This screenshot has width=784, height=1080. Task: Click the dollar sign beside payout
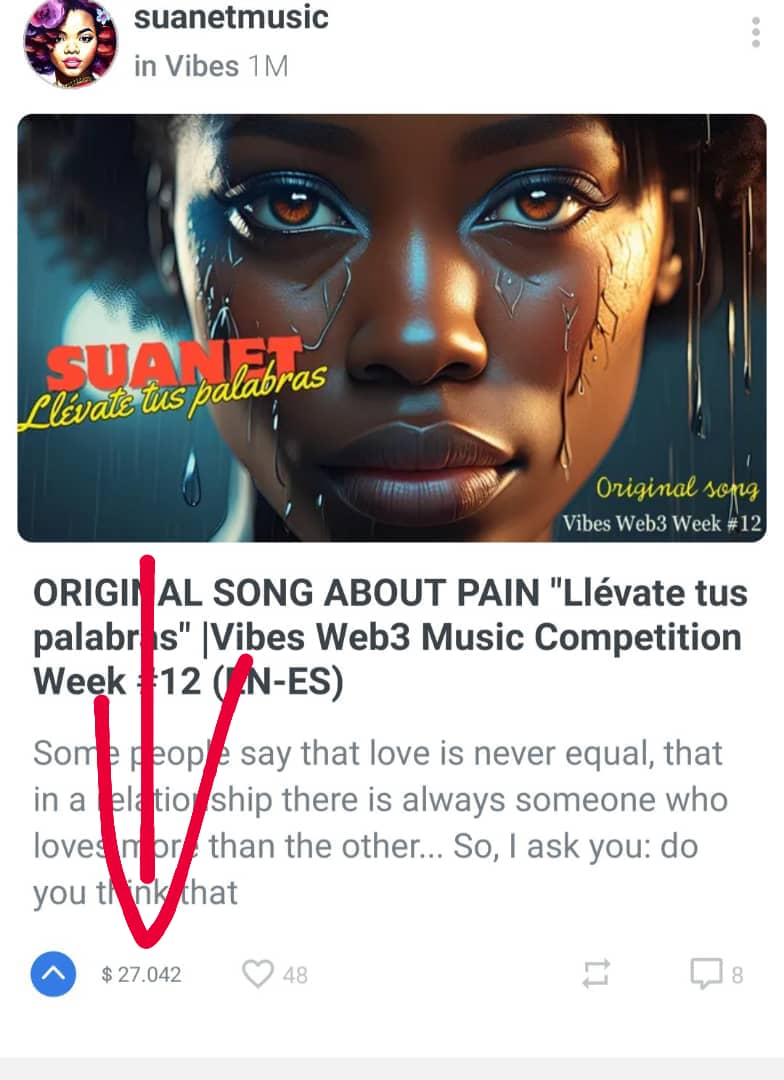point(106,975)
